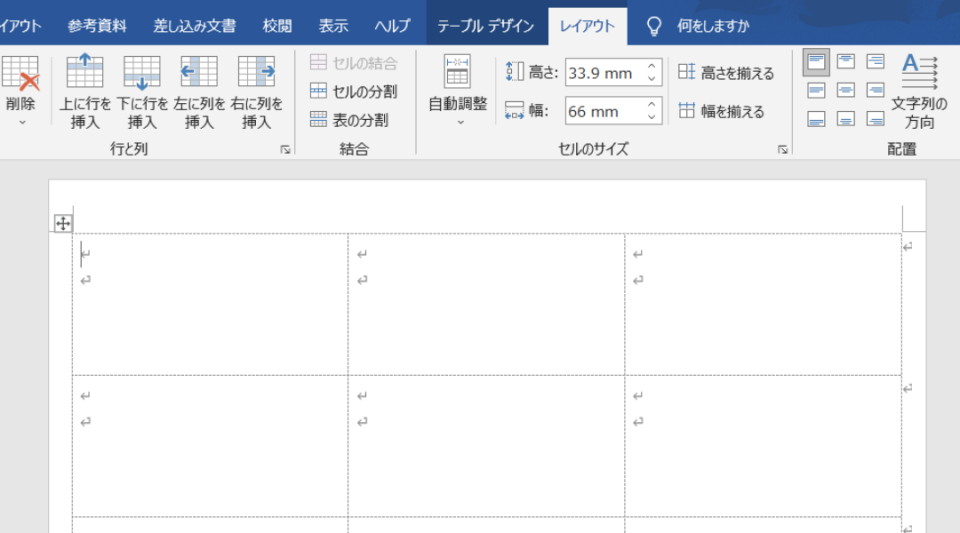Select the Align Top Left alignment icon

click(x=816, y=62)
